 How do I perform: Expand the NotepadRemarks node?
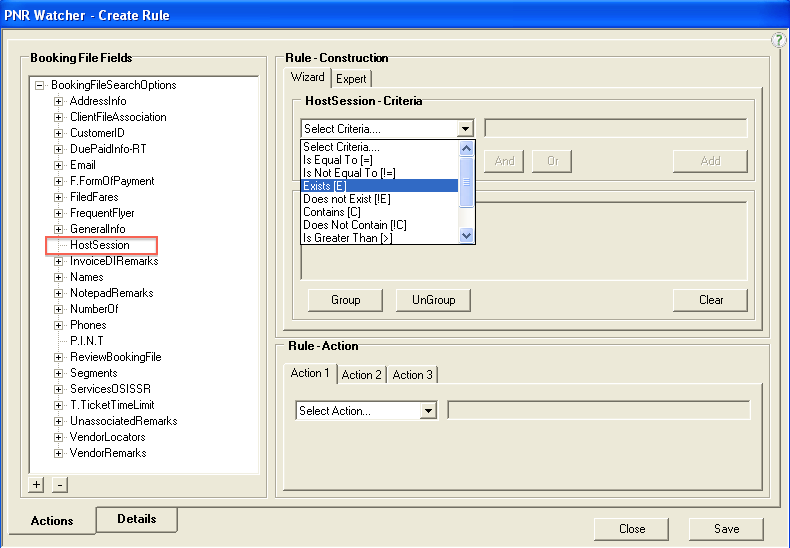58,293
